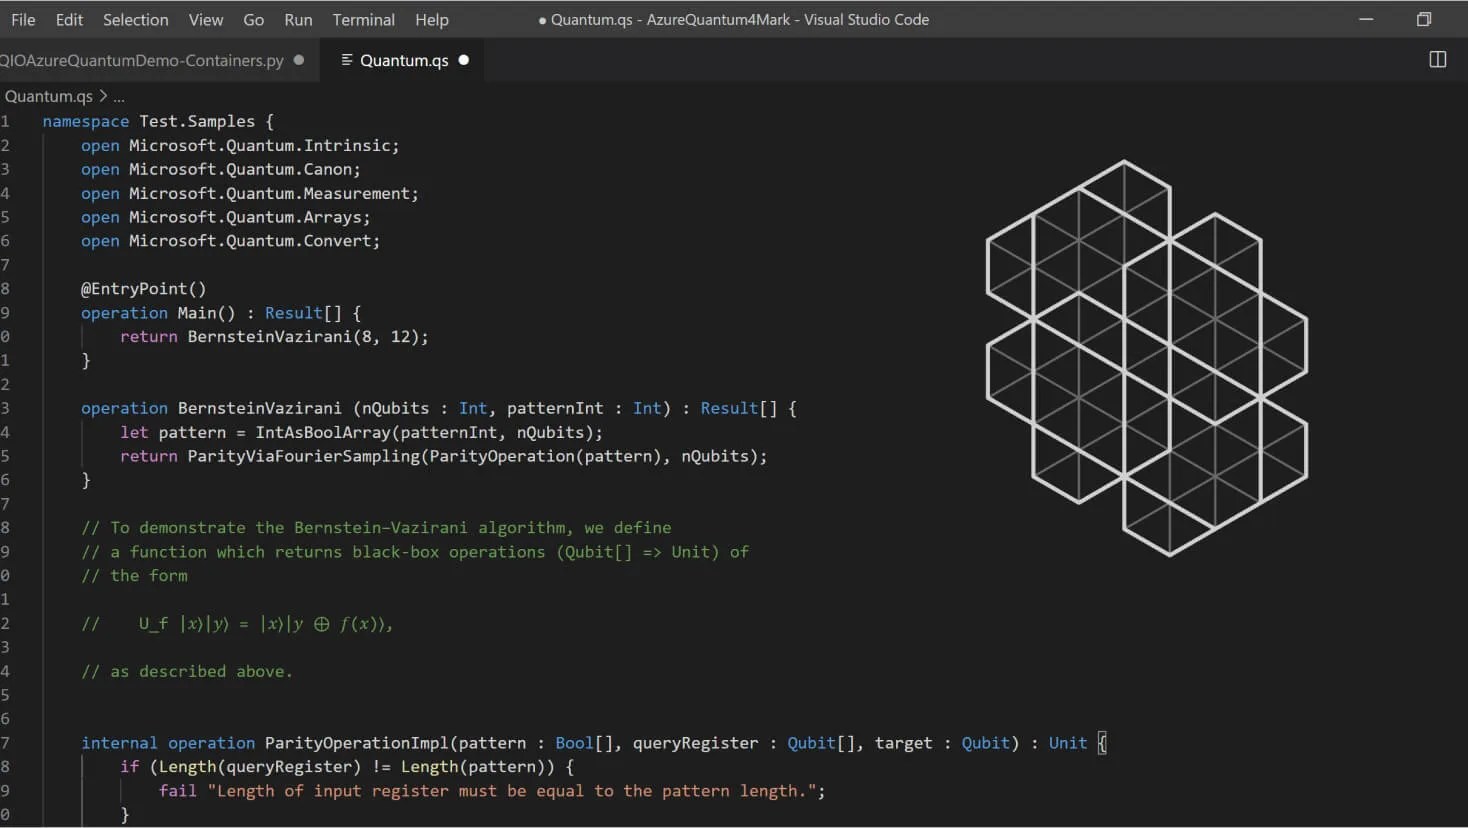Image resolution: width=1468 pixels, height=828 pixels.
Task: Open the Selection menu
Action: 135,20
